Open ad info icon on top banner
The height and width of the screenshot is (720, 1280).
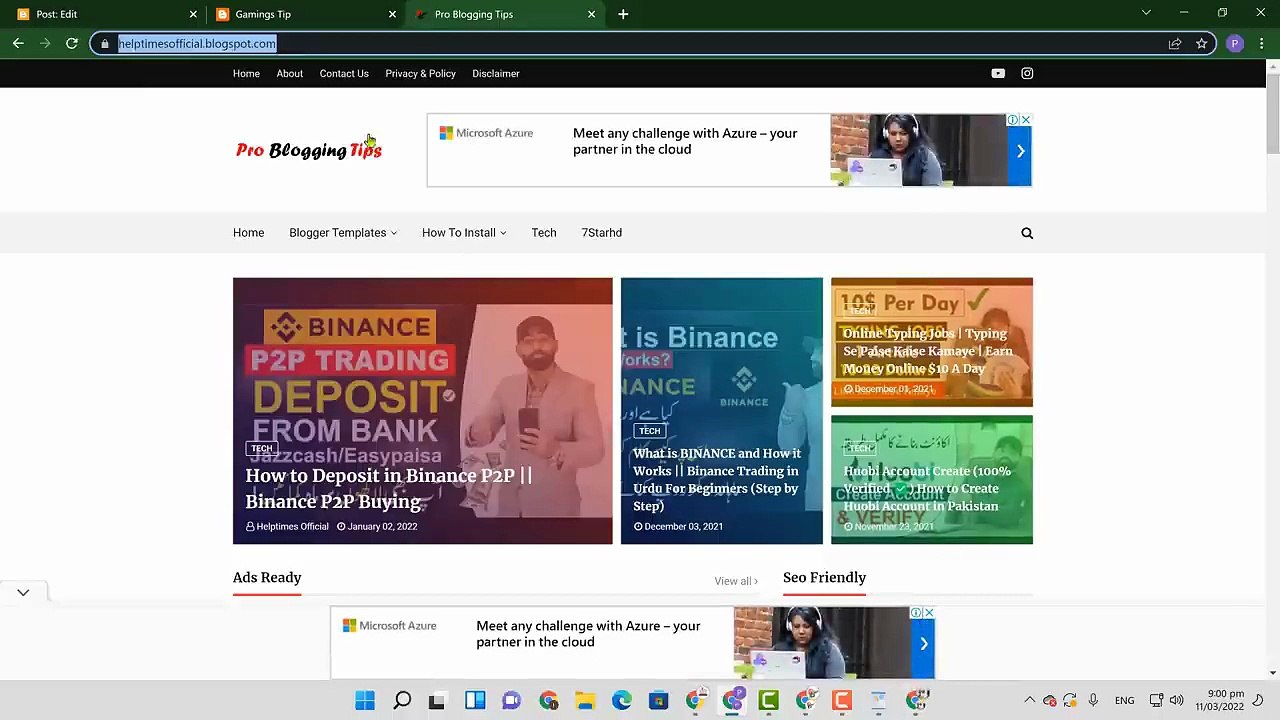(1013, 120)
